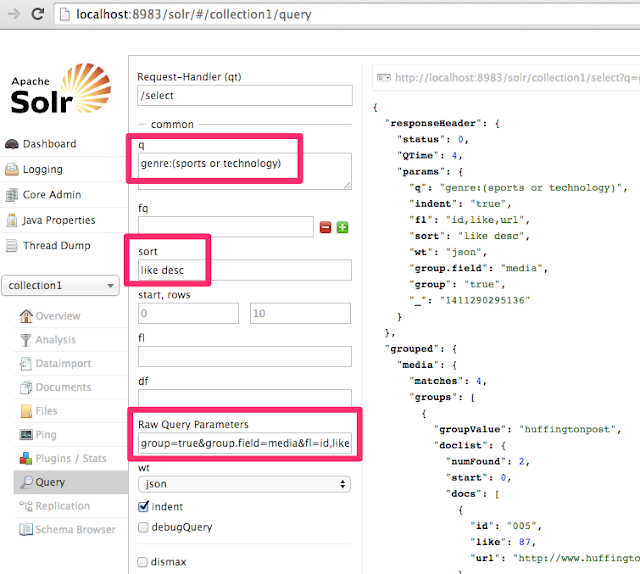Viewport: 640px width, 574px height.
Task: Open the wt json format dropdown
Action: coord(244,484)
